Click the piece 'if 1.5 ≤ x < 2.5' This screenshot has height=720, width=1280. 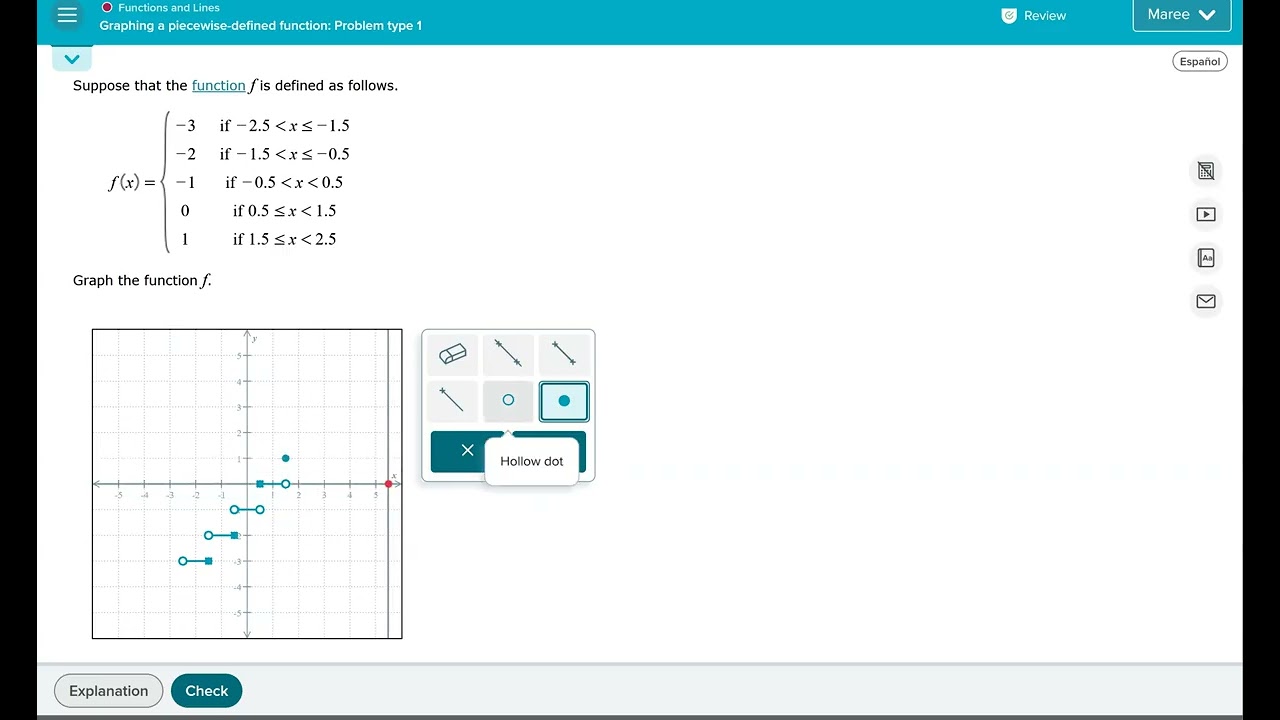tap(284, 239)
